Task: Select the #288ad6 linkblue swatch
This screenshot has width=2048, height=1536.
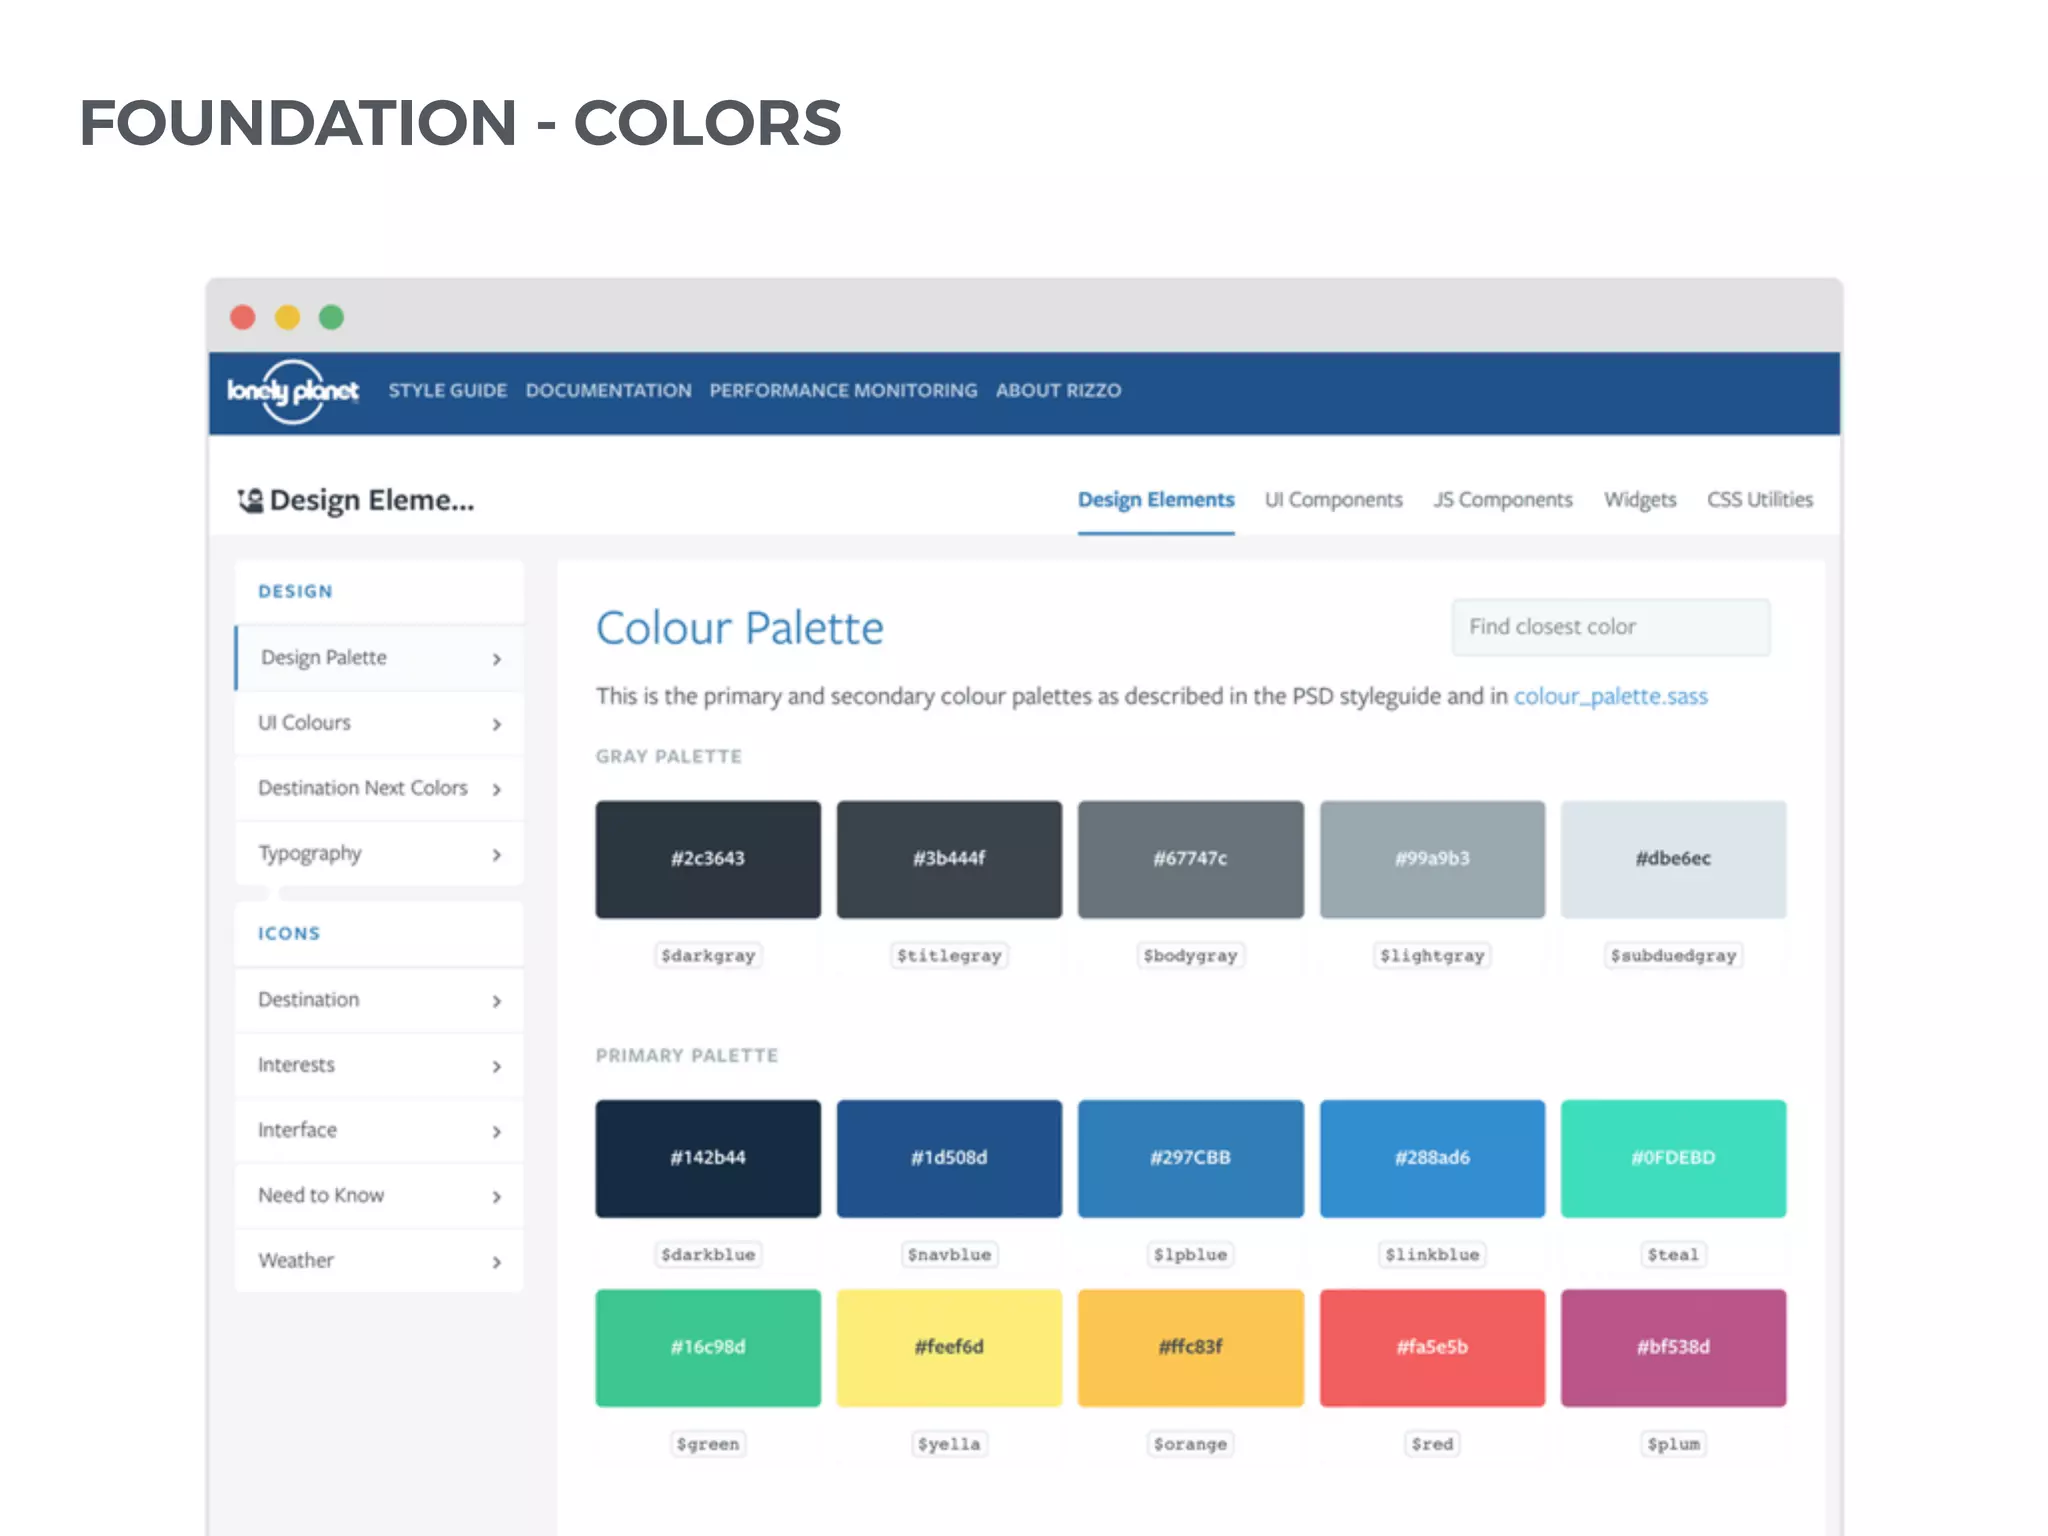Action: 1432,1158
